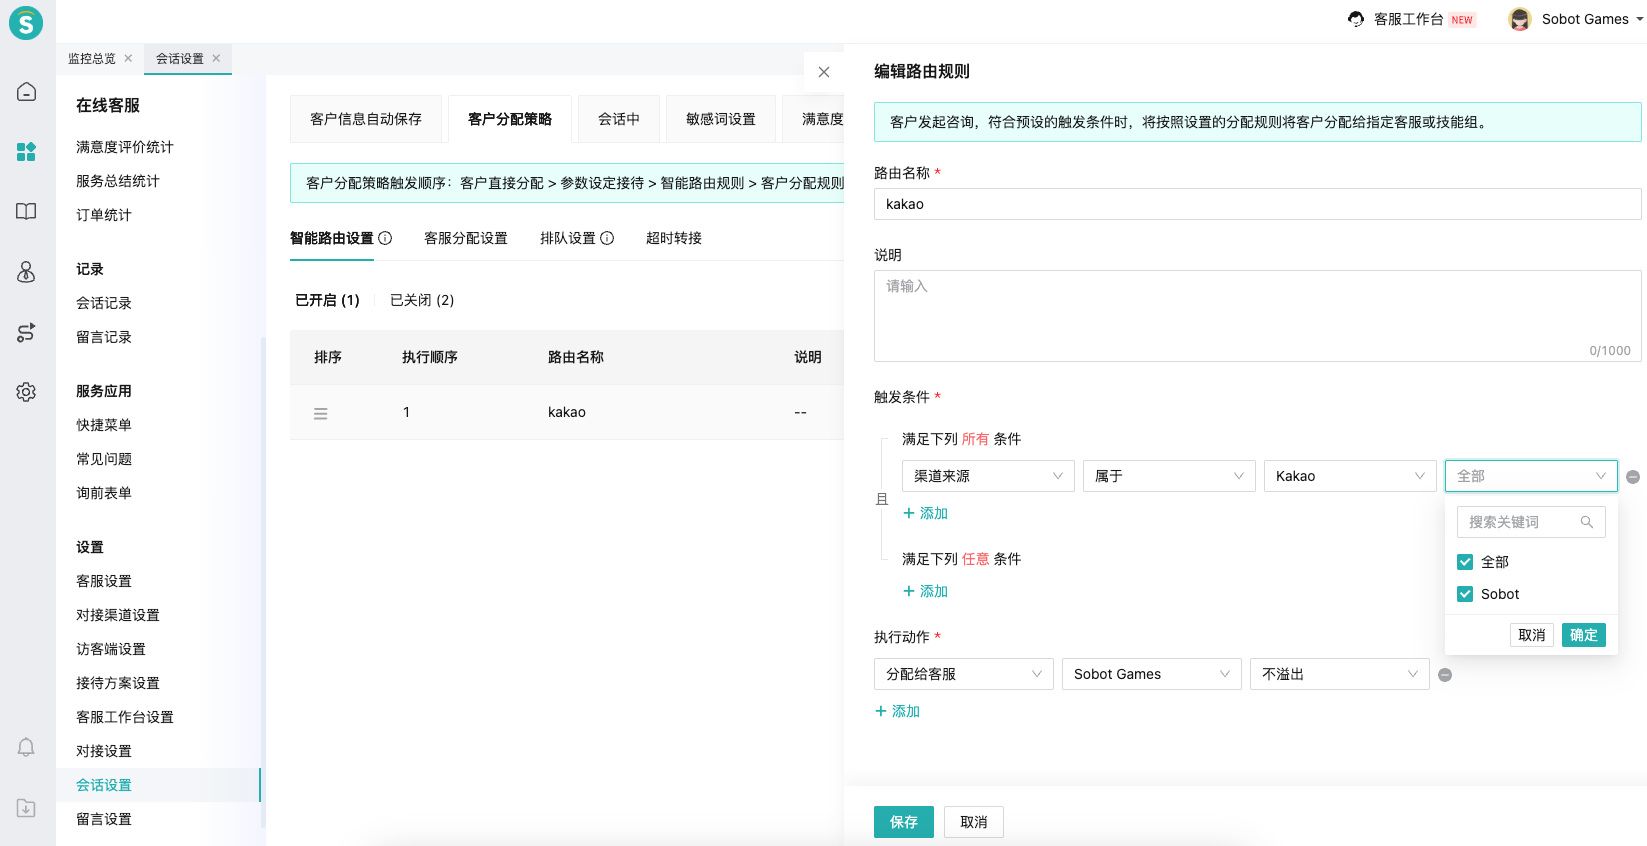Click the info icon beside 排队设置
The image size is (1647, 846).
607,238
